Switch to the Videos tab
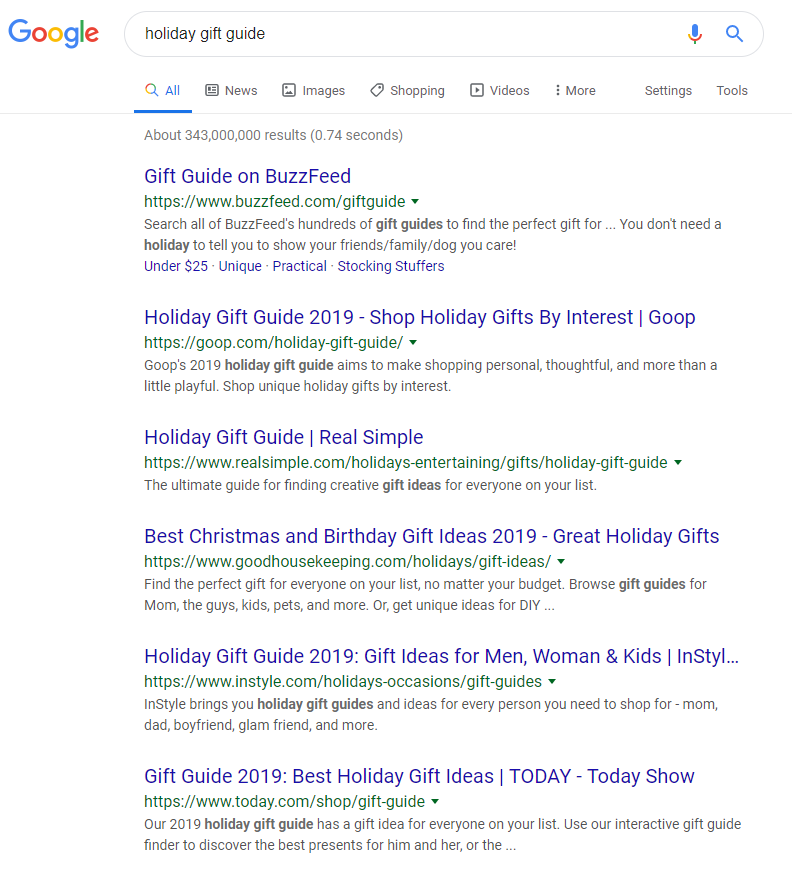This screenshot has width=792, height=870. [500, 91]
